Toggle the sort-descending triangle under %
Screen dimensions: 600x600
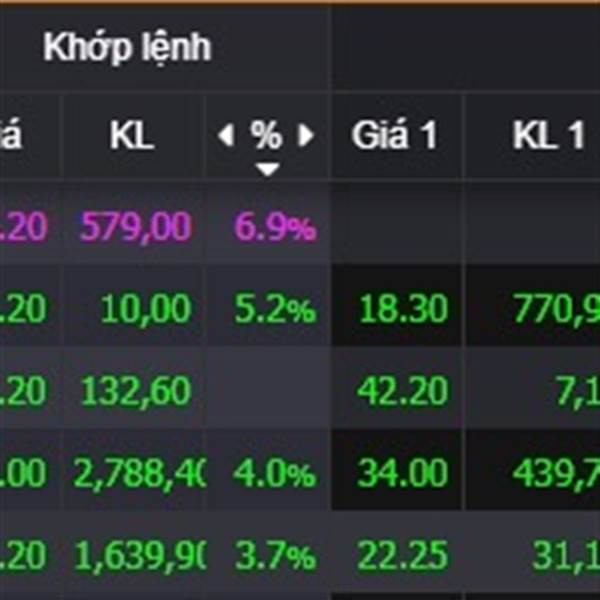coord(267,169)
